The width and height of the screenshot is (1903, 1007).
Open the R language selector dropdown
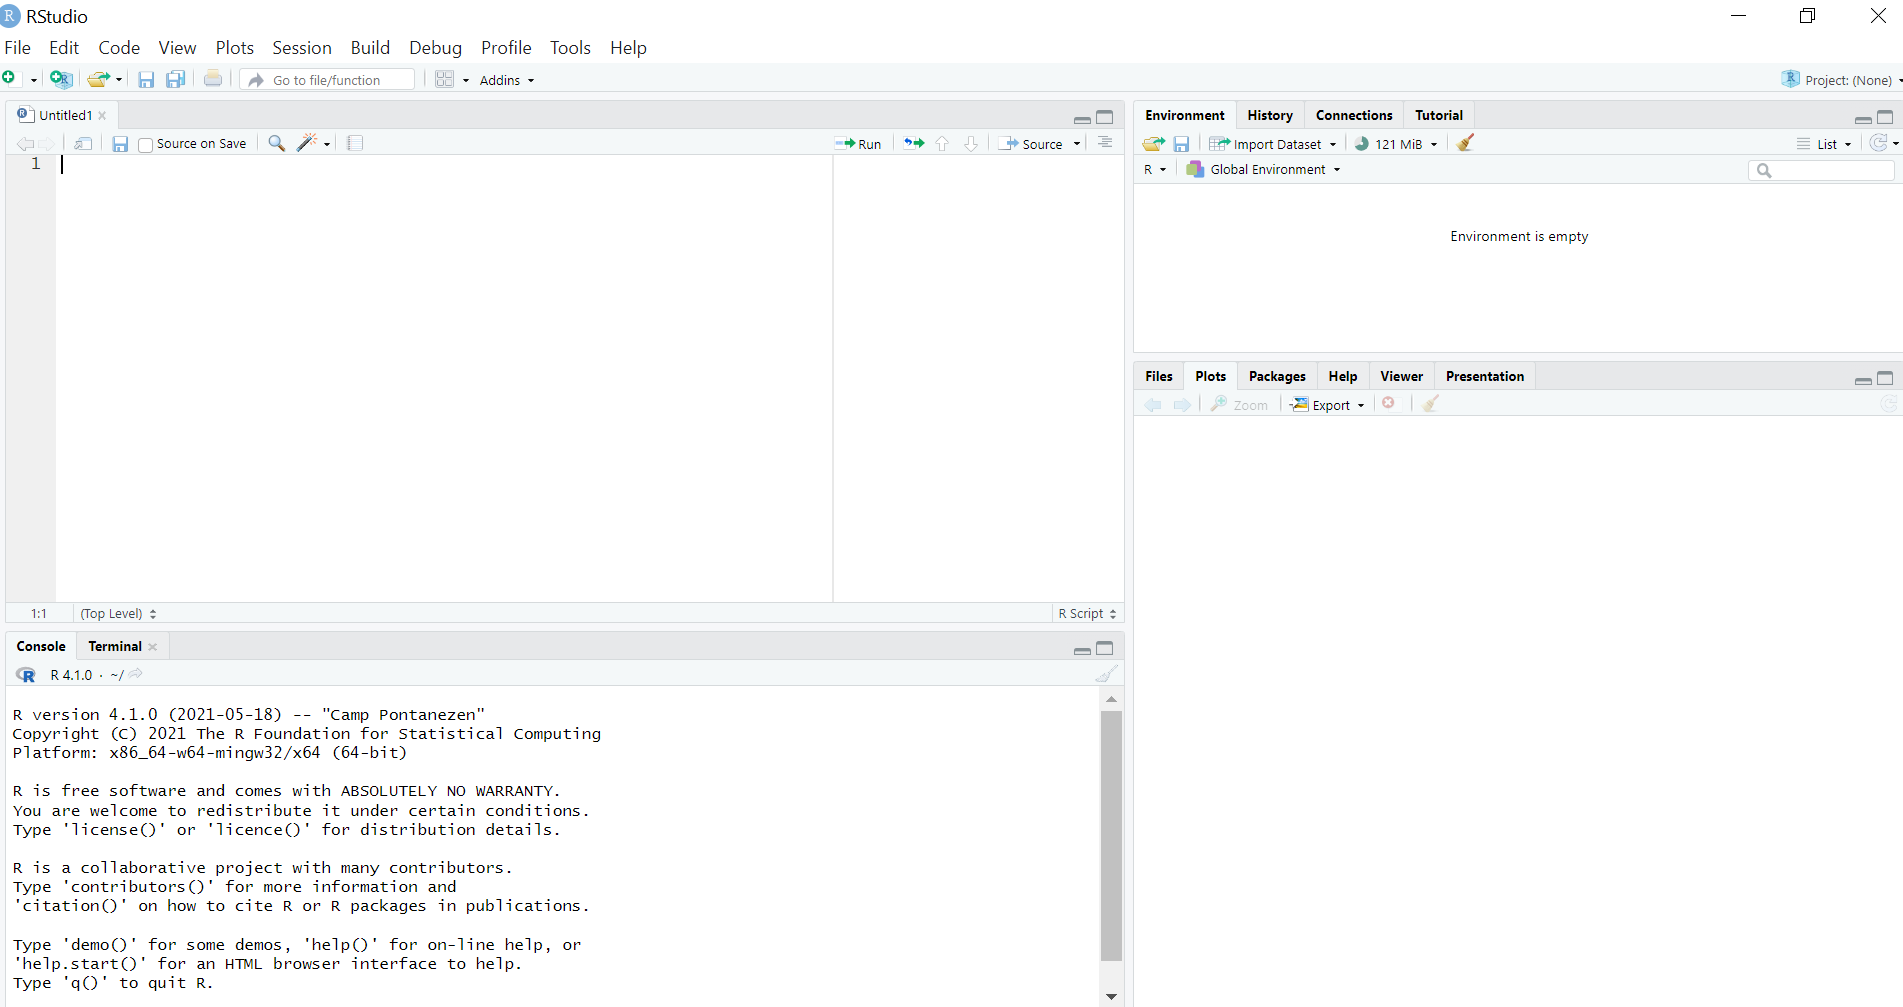[1155, 169]
